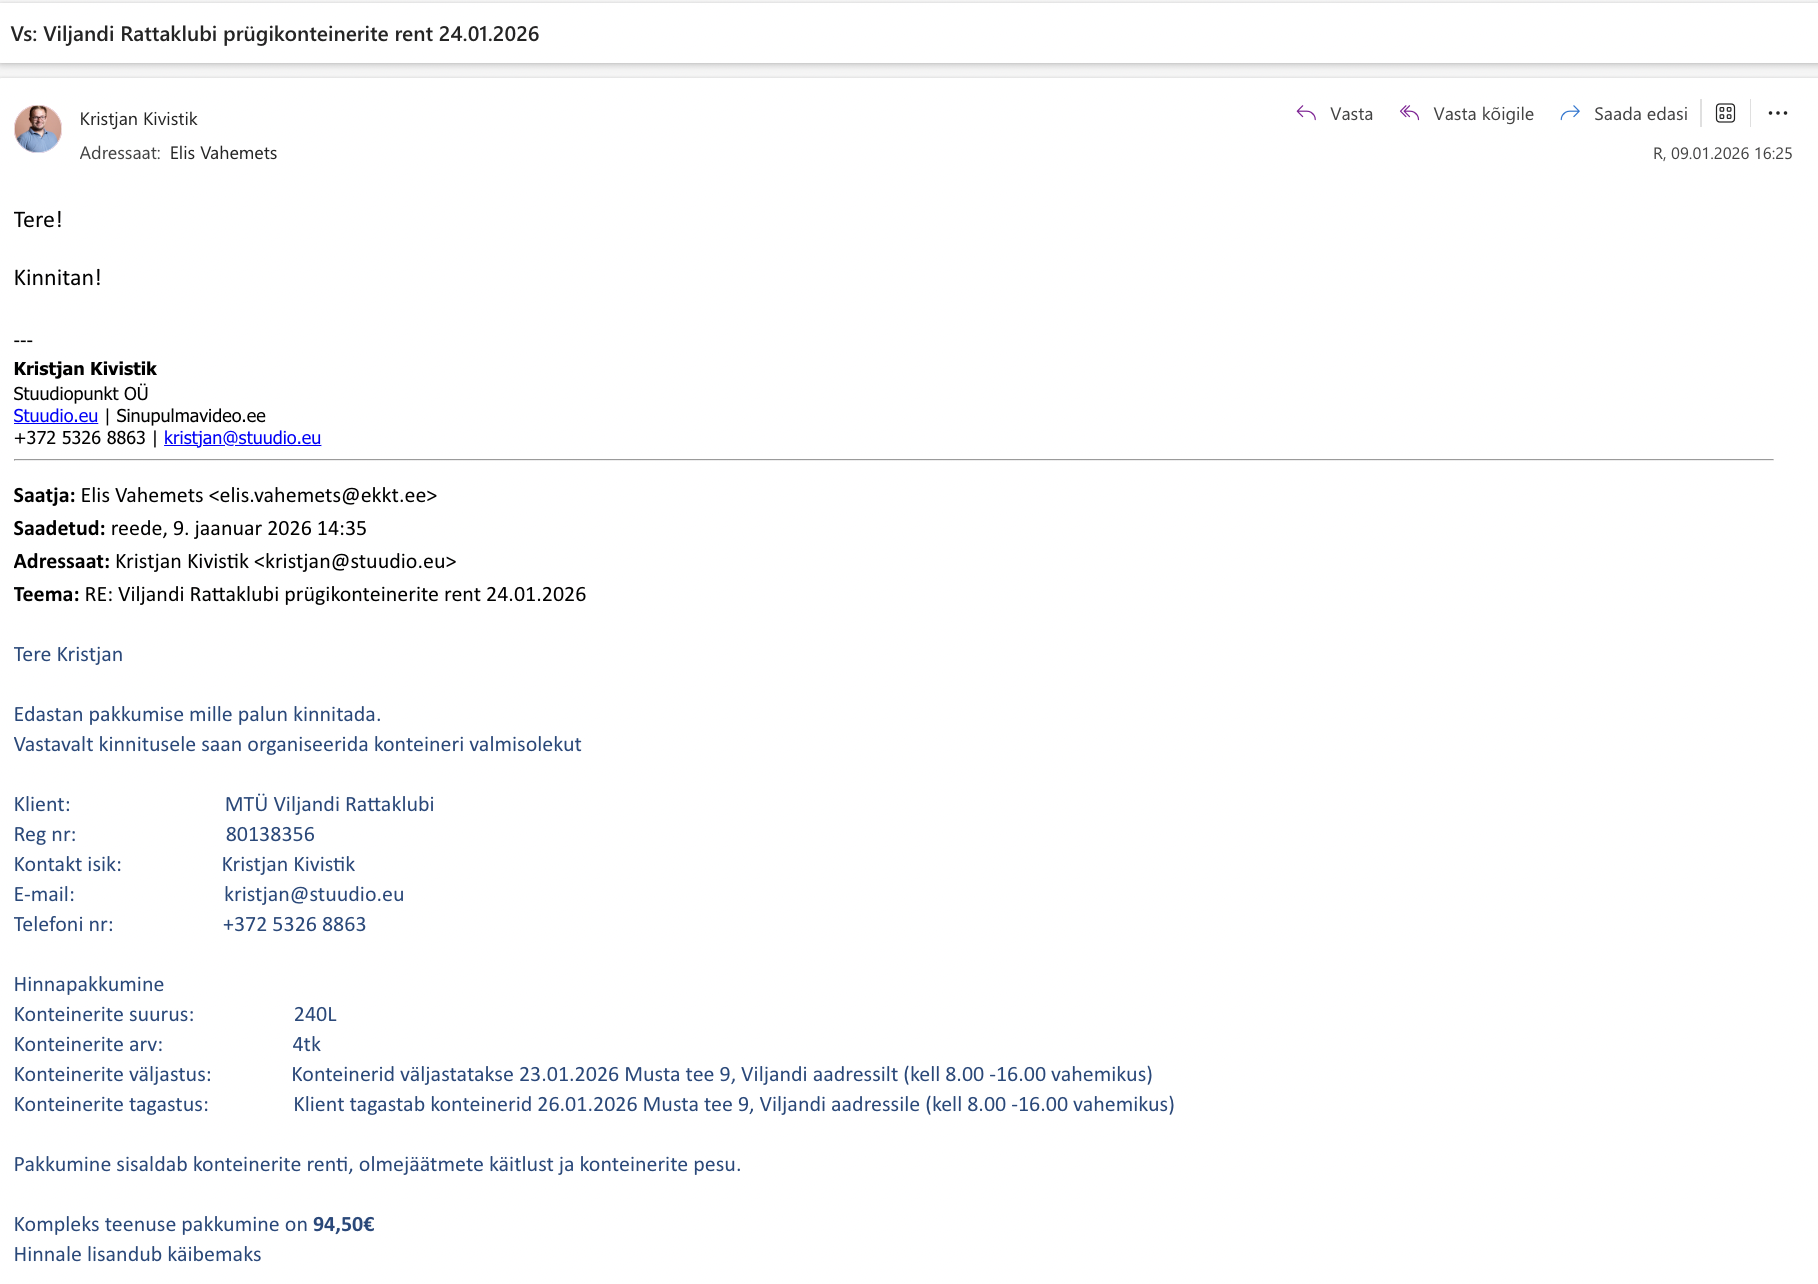This screenshot has height=1284, width=1818.
Task: Click the Reply all (Vasta kõigile) icon
Action: (1410, 113)
